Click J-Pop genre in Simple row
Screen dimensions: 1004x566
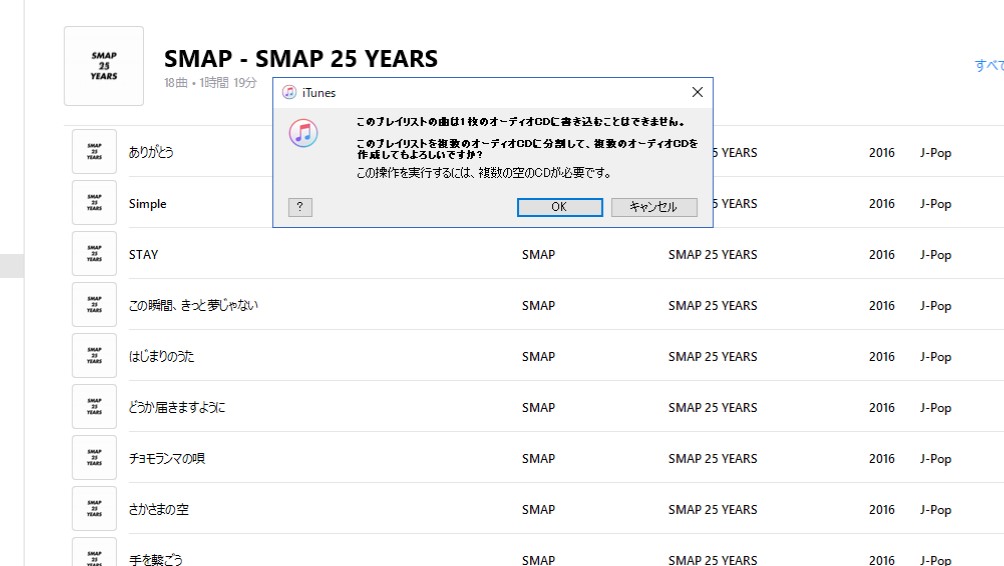935,204
